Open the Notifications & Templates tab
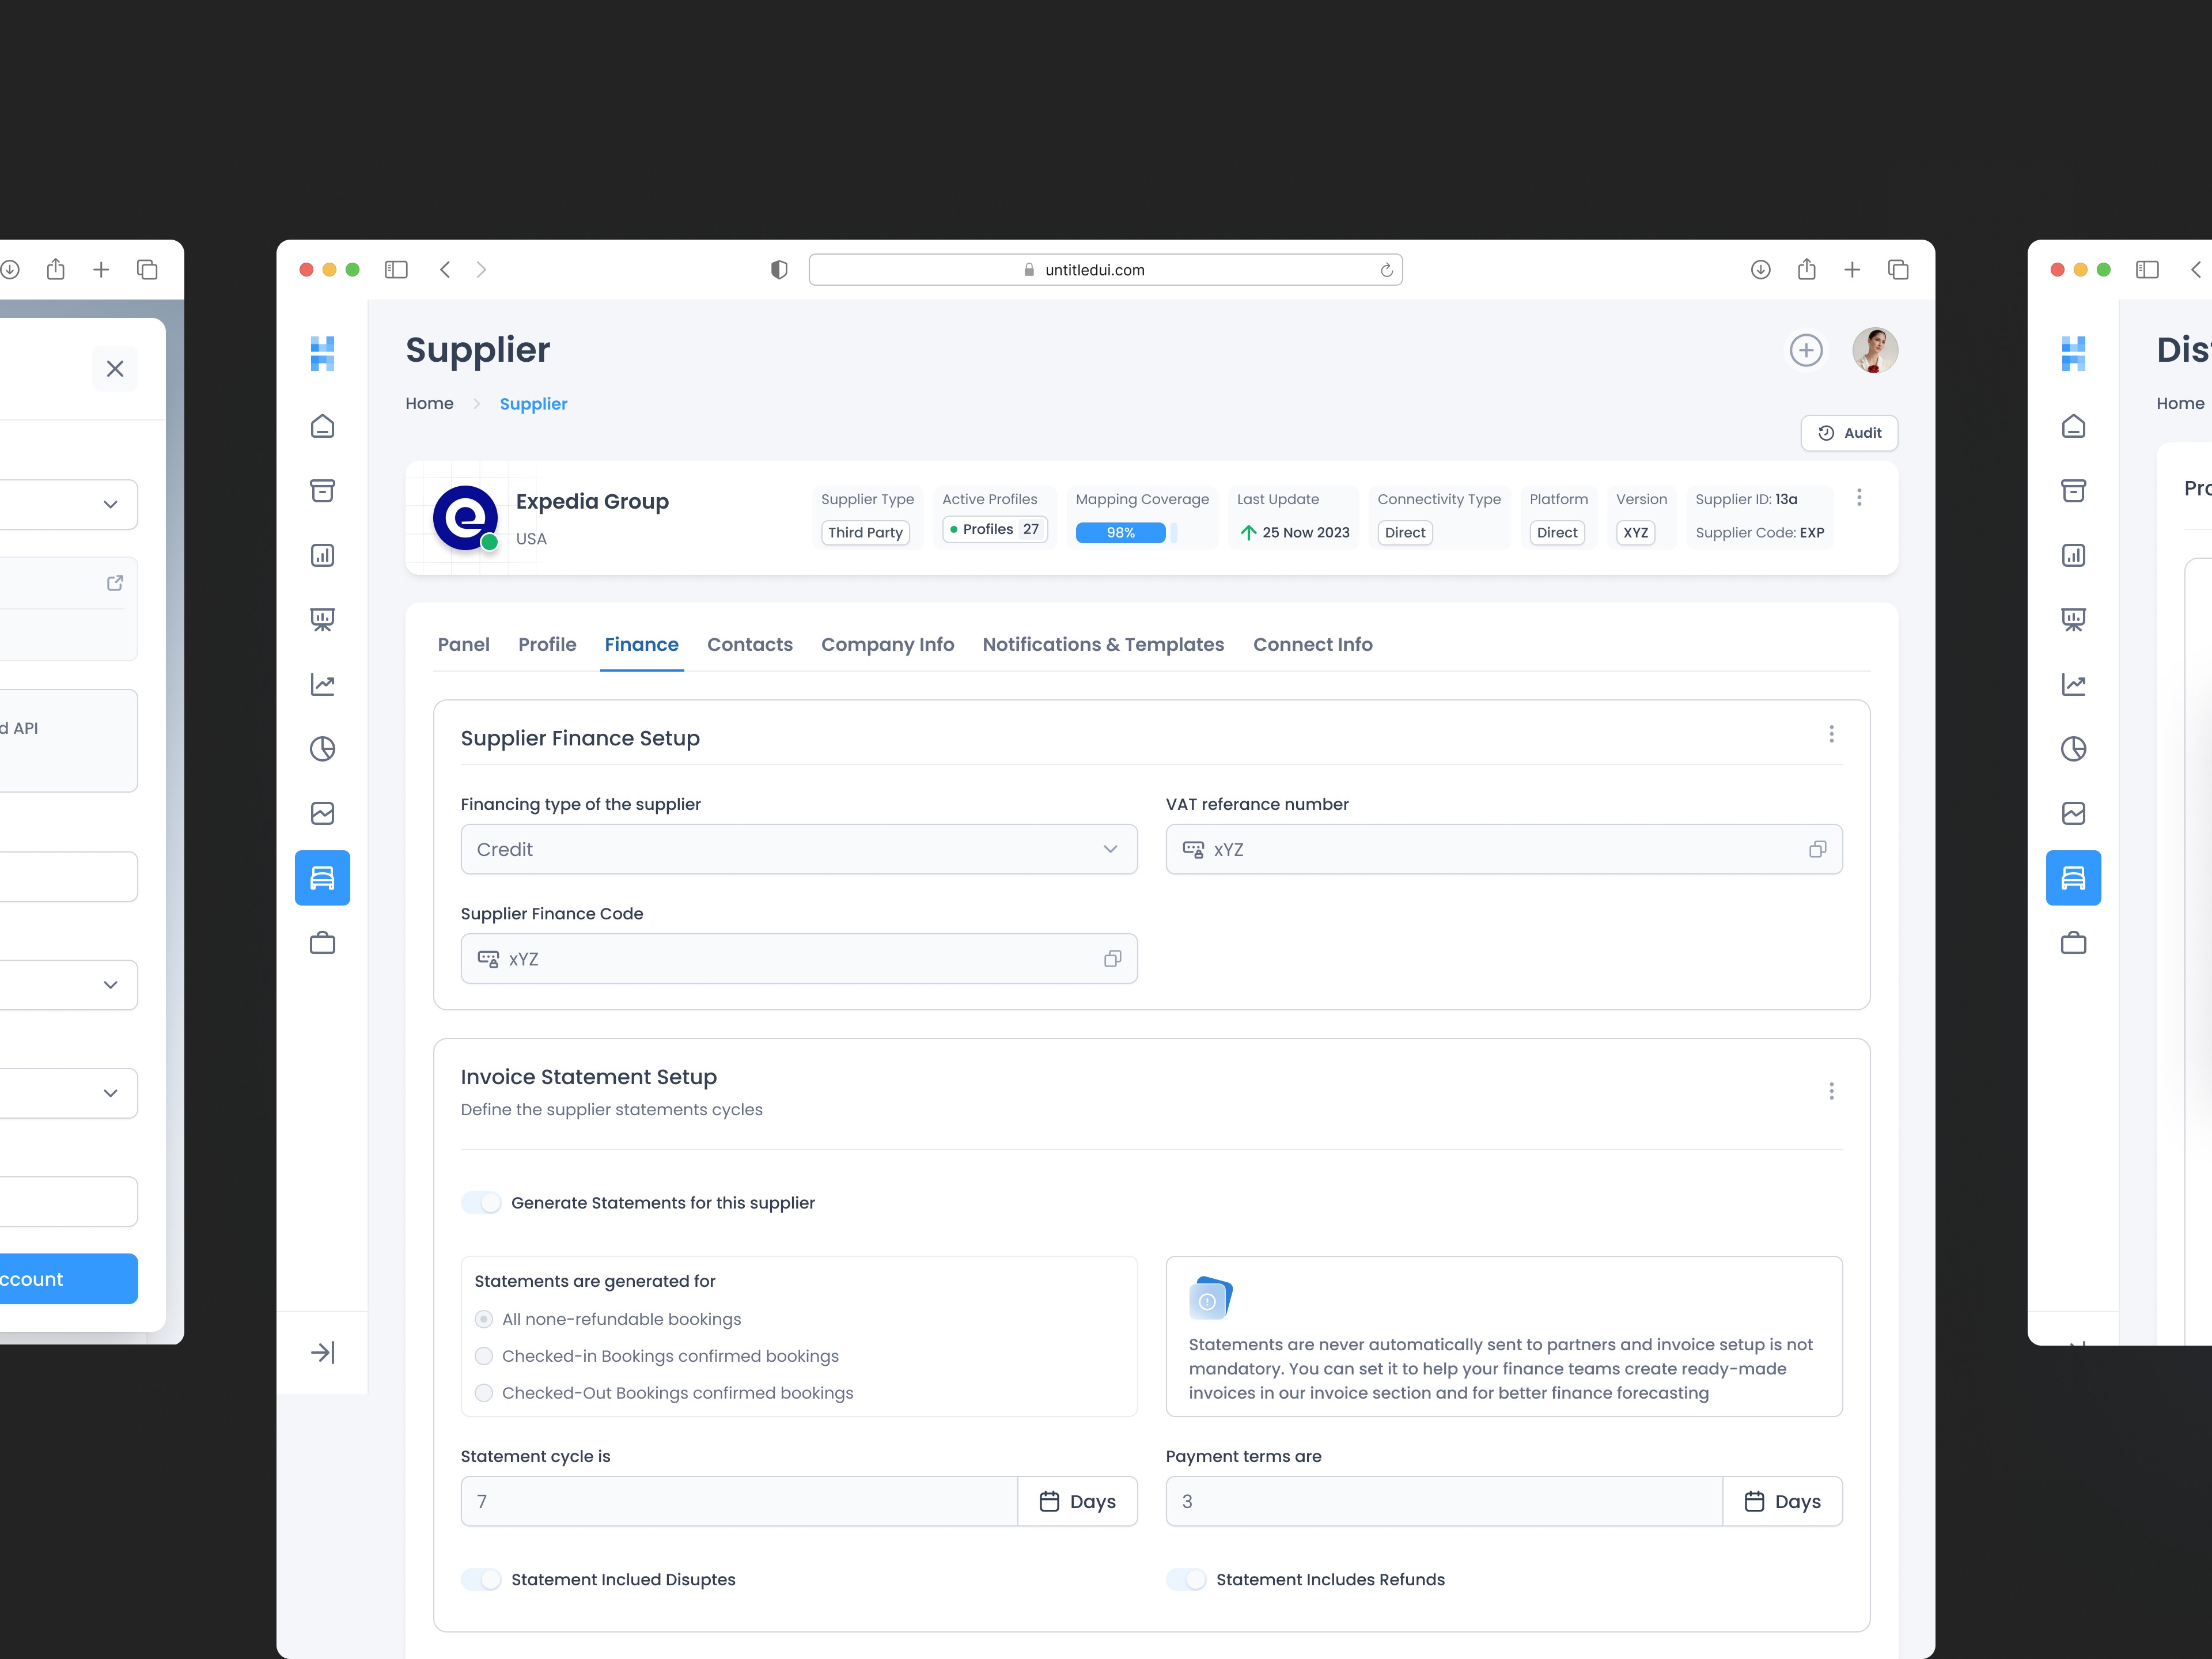This screenshot has width=2212, height=1659. 1103,644
